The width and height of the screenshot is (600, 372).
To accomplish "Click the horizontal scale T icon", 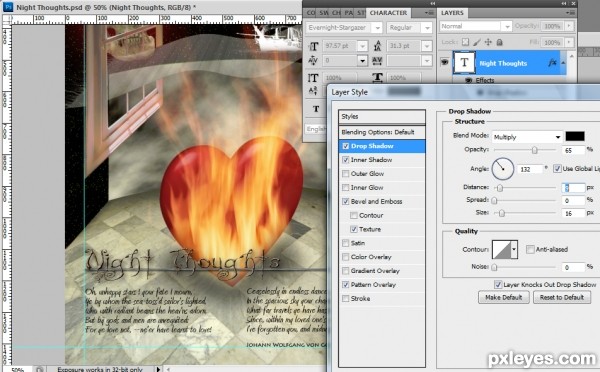I will pos(377,78).
